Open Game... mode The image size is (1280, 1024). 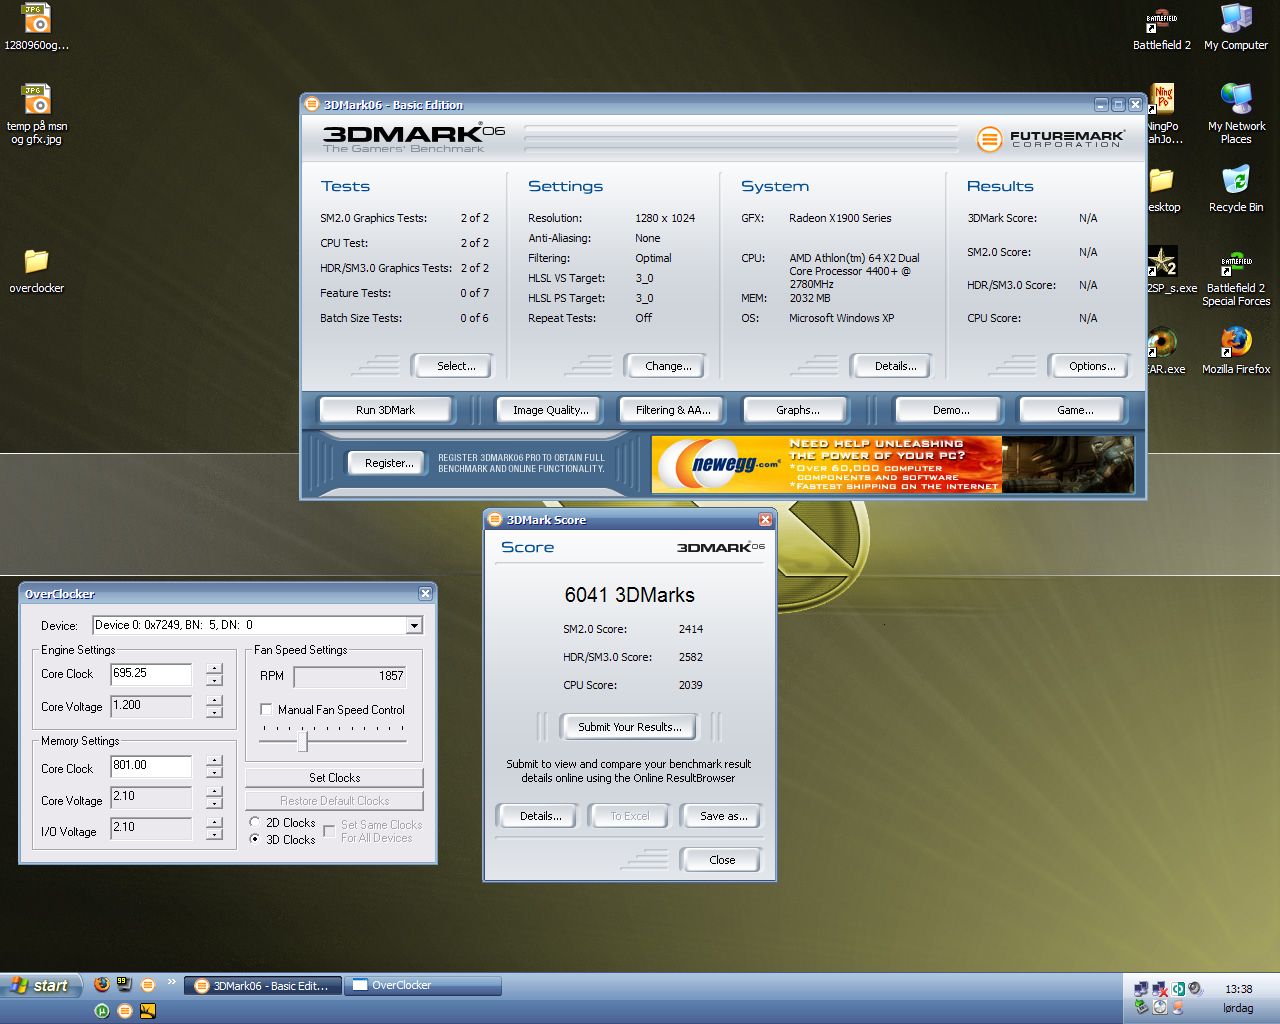(1075, 410)
